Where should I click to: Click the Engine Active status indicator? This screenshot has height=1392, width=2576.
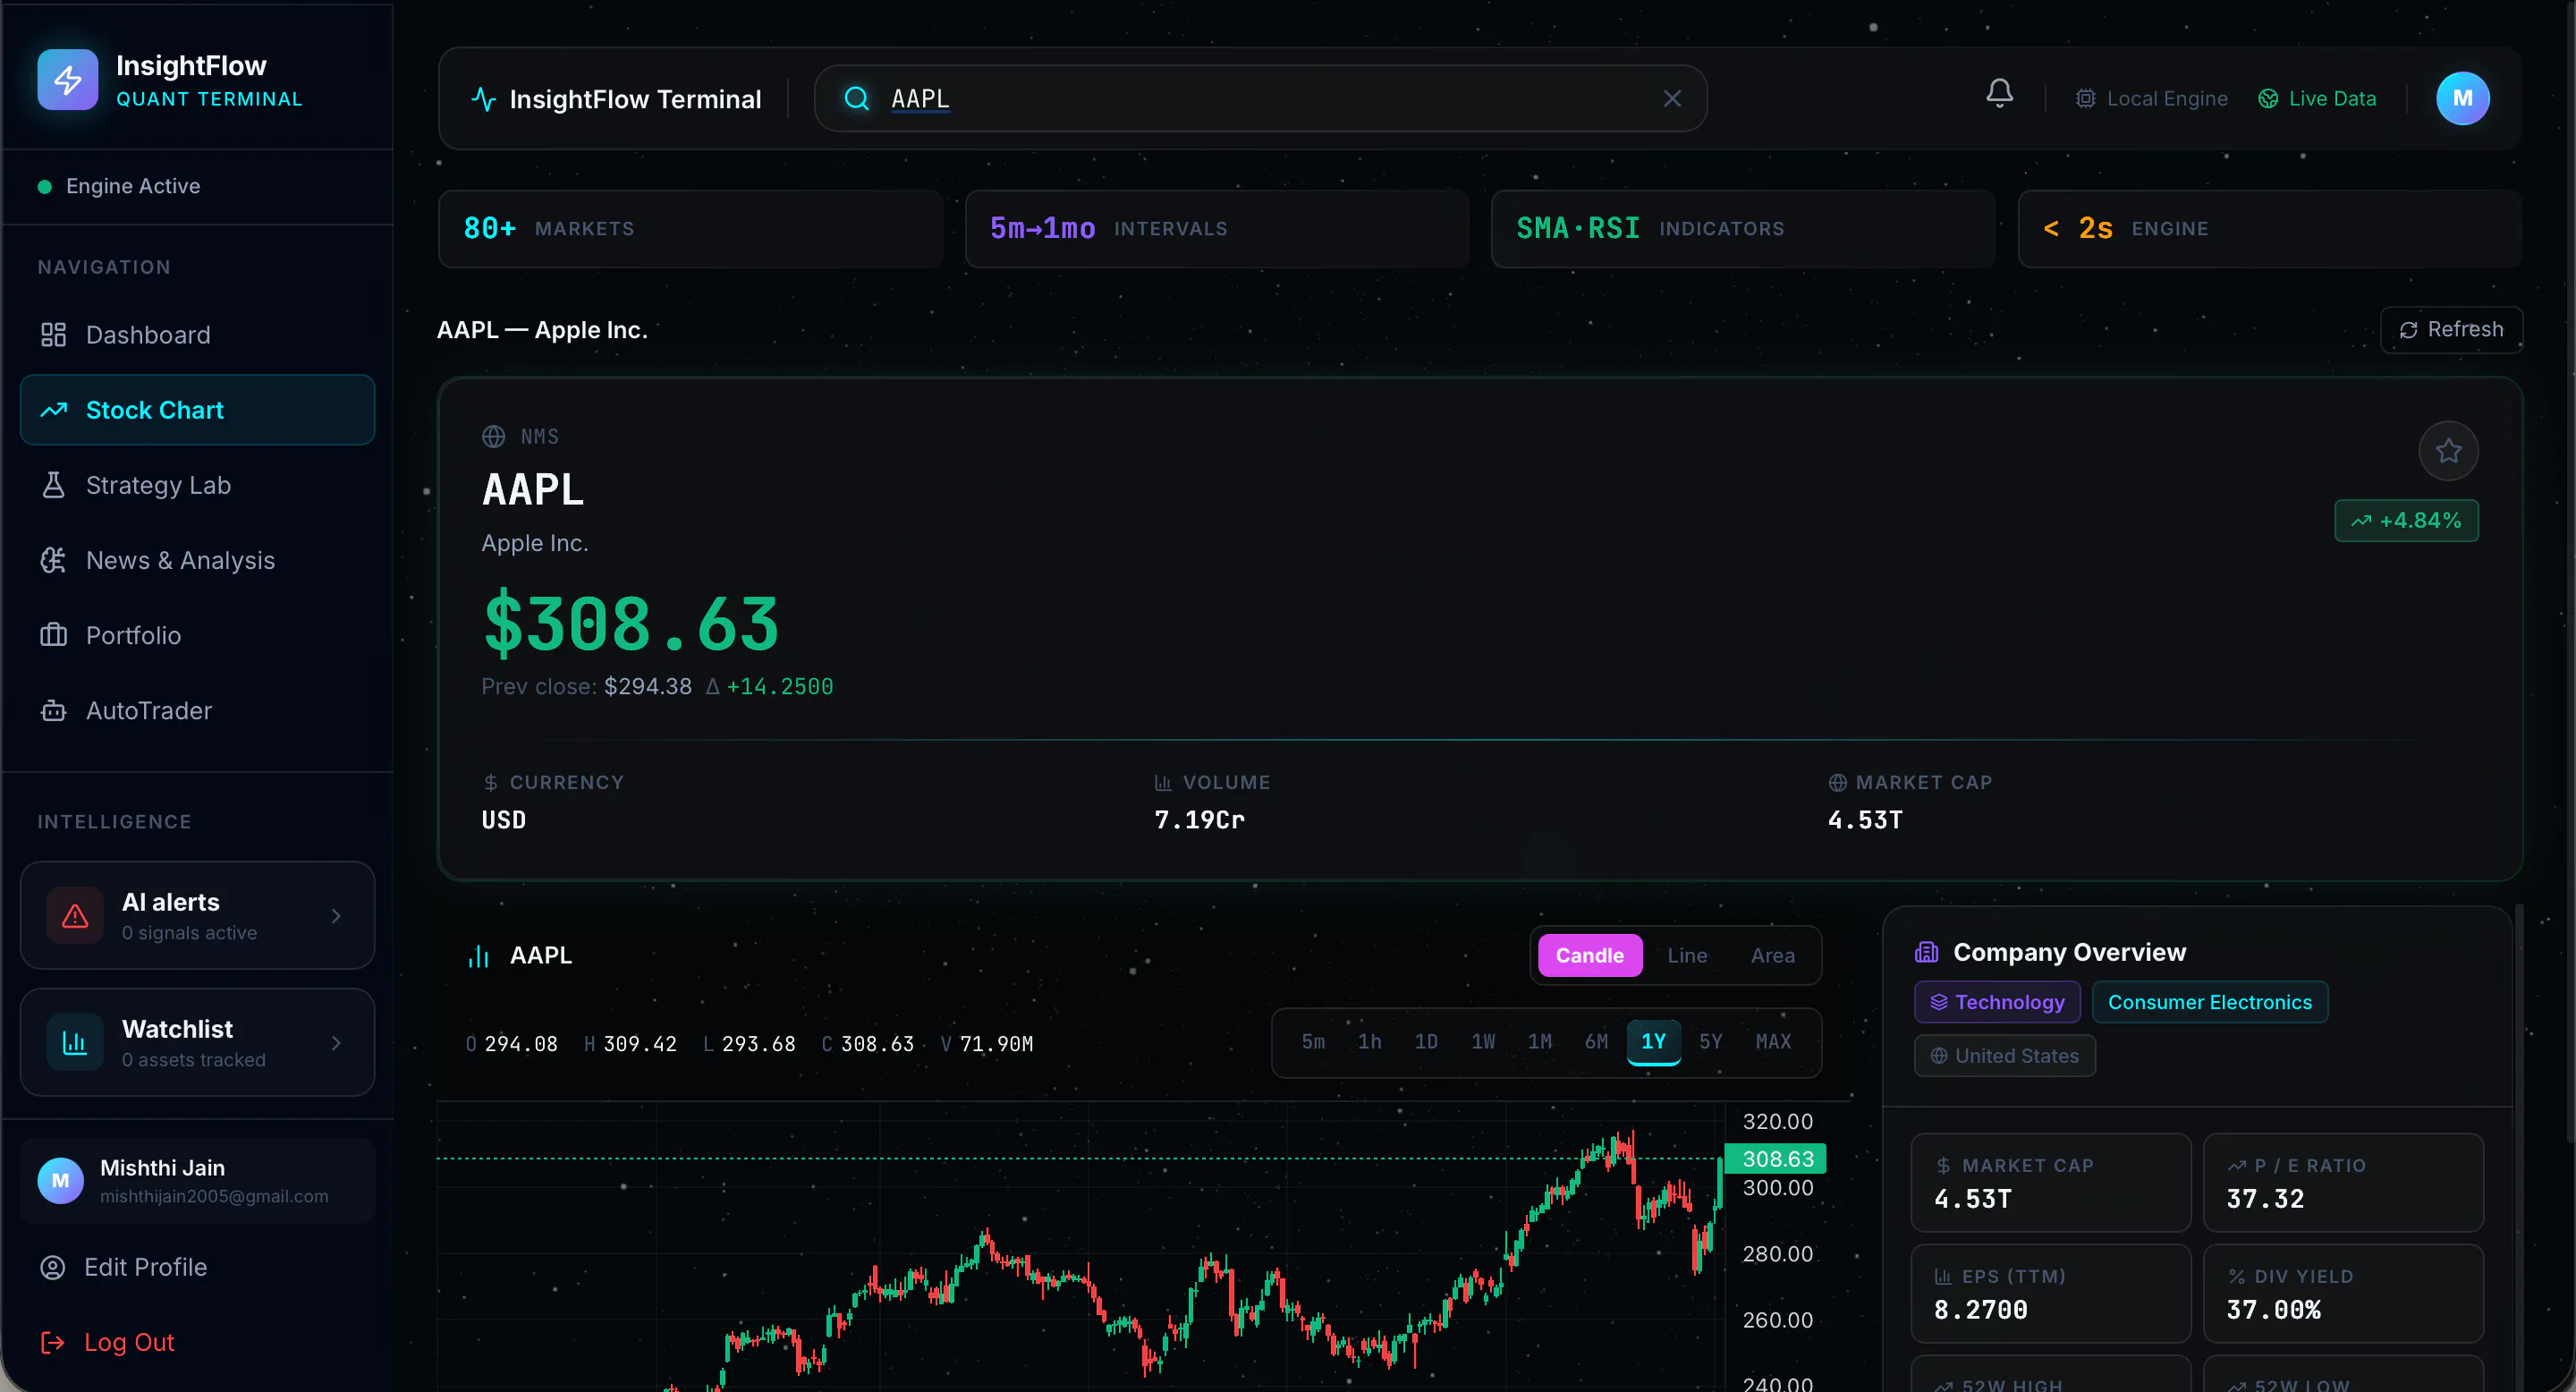coord(119,186)
